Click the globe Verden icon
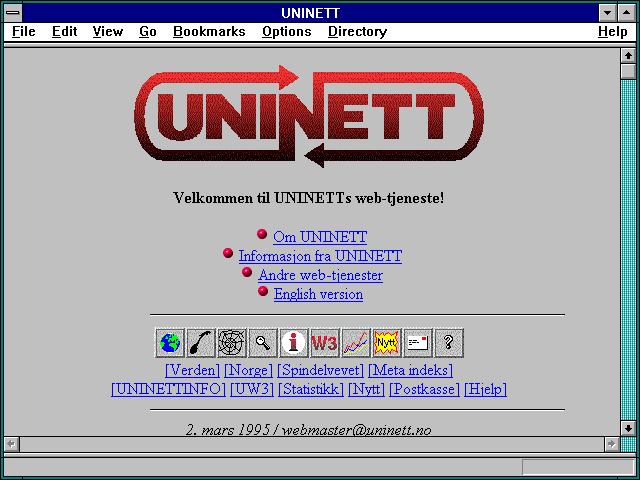Image resolution: width=640 pixels, height=480 pixels. (170, 342)
